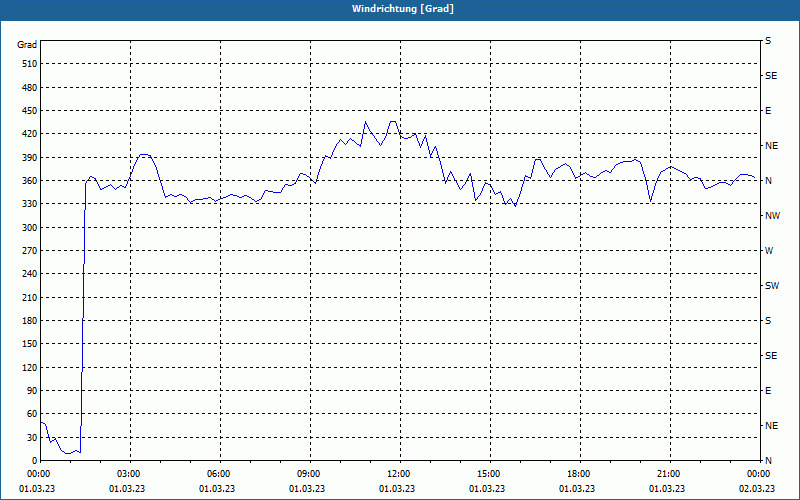800x500 pixels.
Task: Click the 00:00 label above date 02.03.23
Action: click(760, 474)
